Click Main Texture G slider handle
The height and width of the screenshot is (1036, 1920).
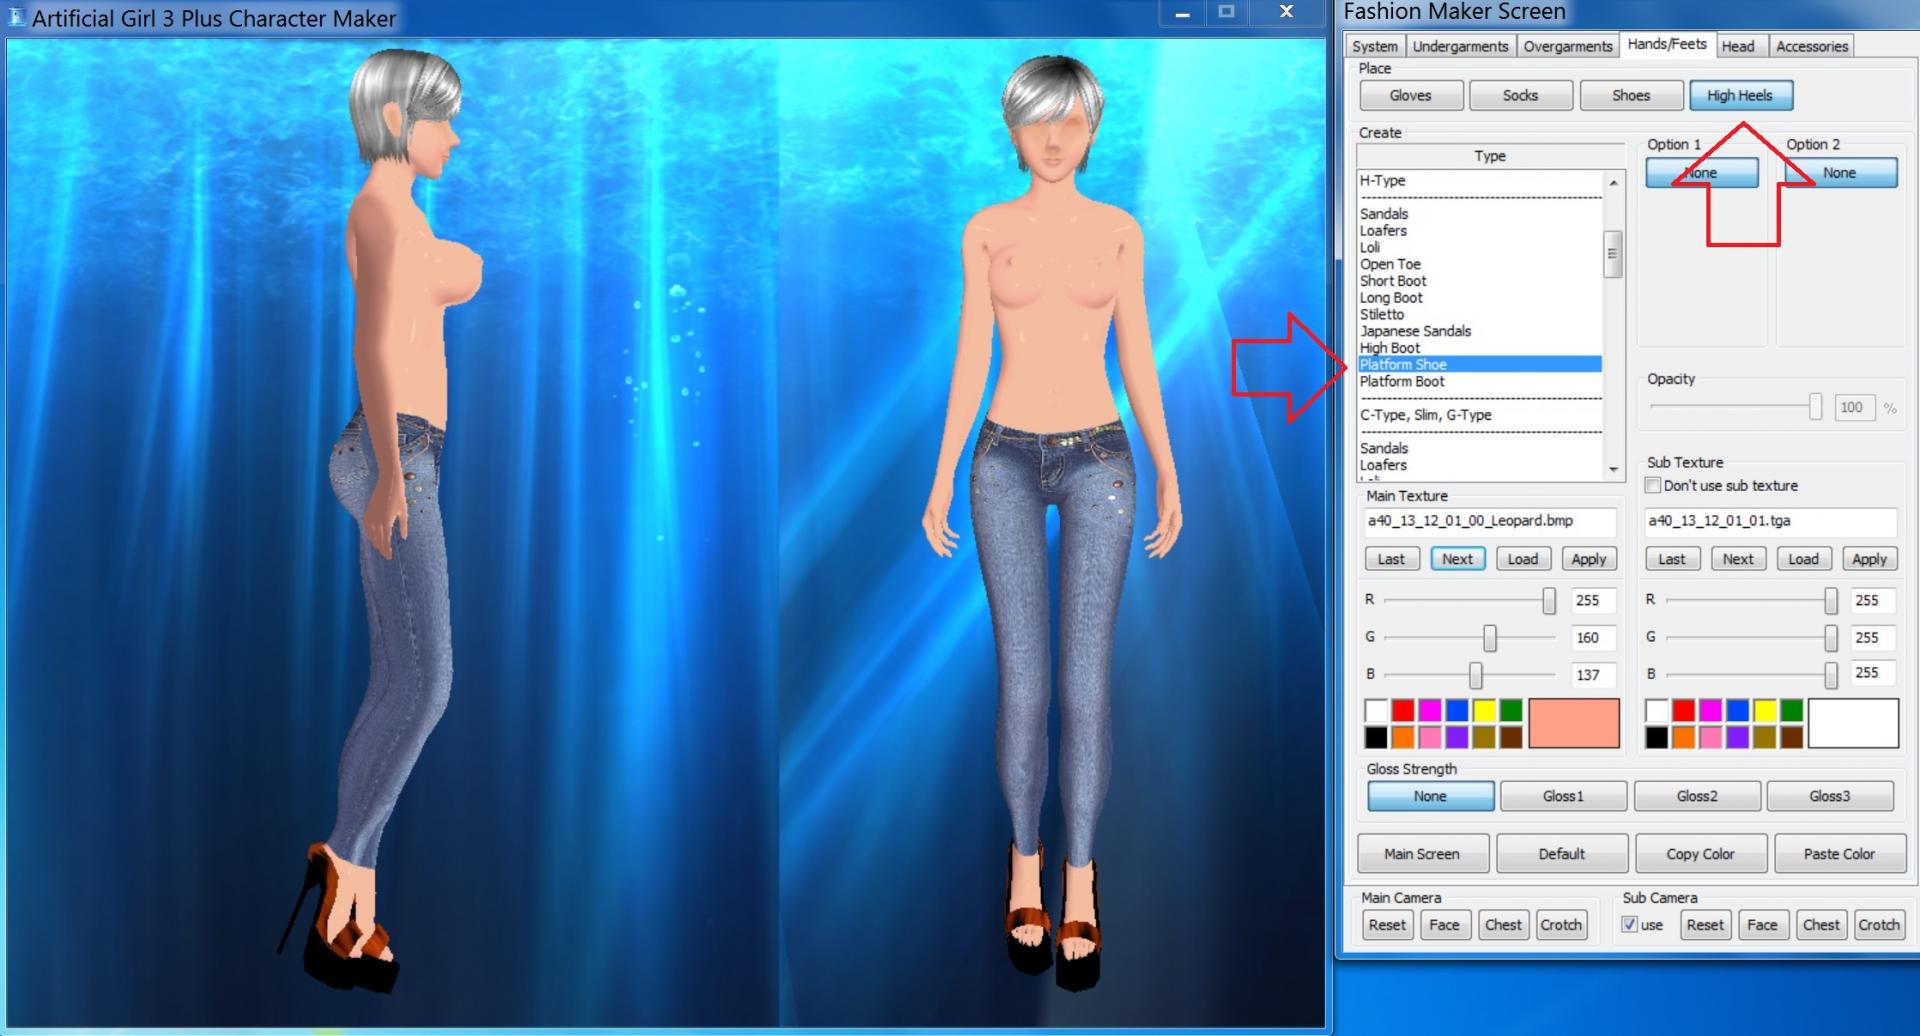(x=1490, y=637)
